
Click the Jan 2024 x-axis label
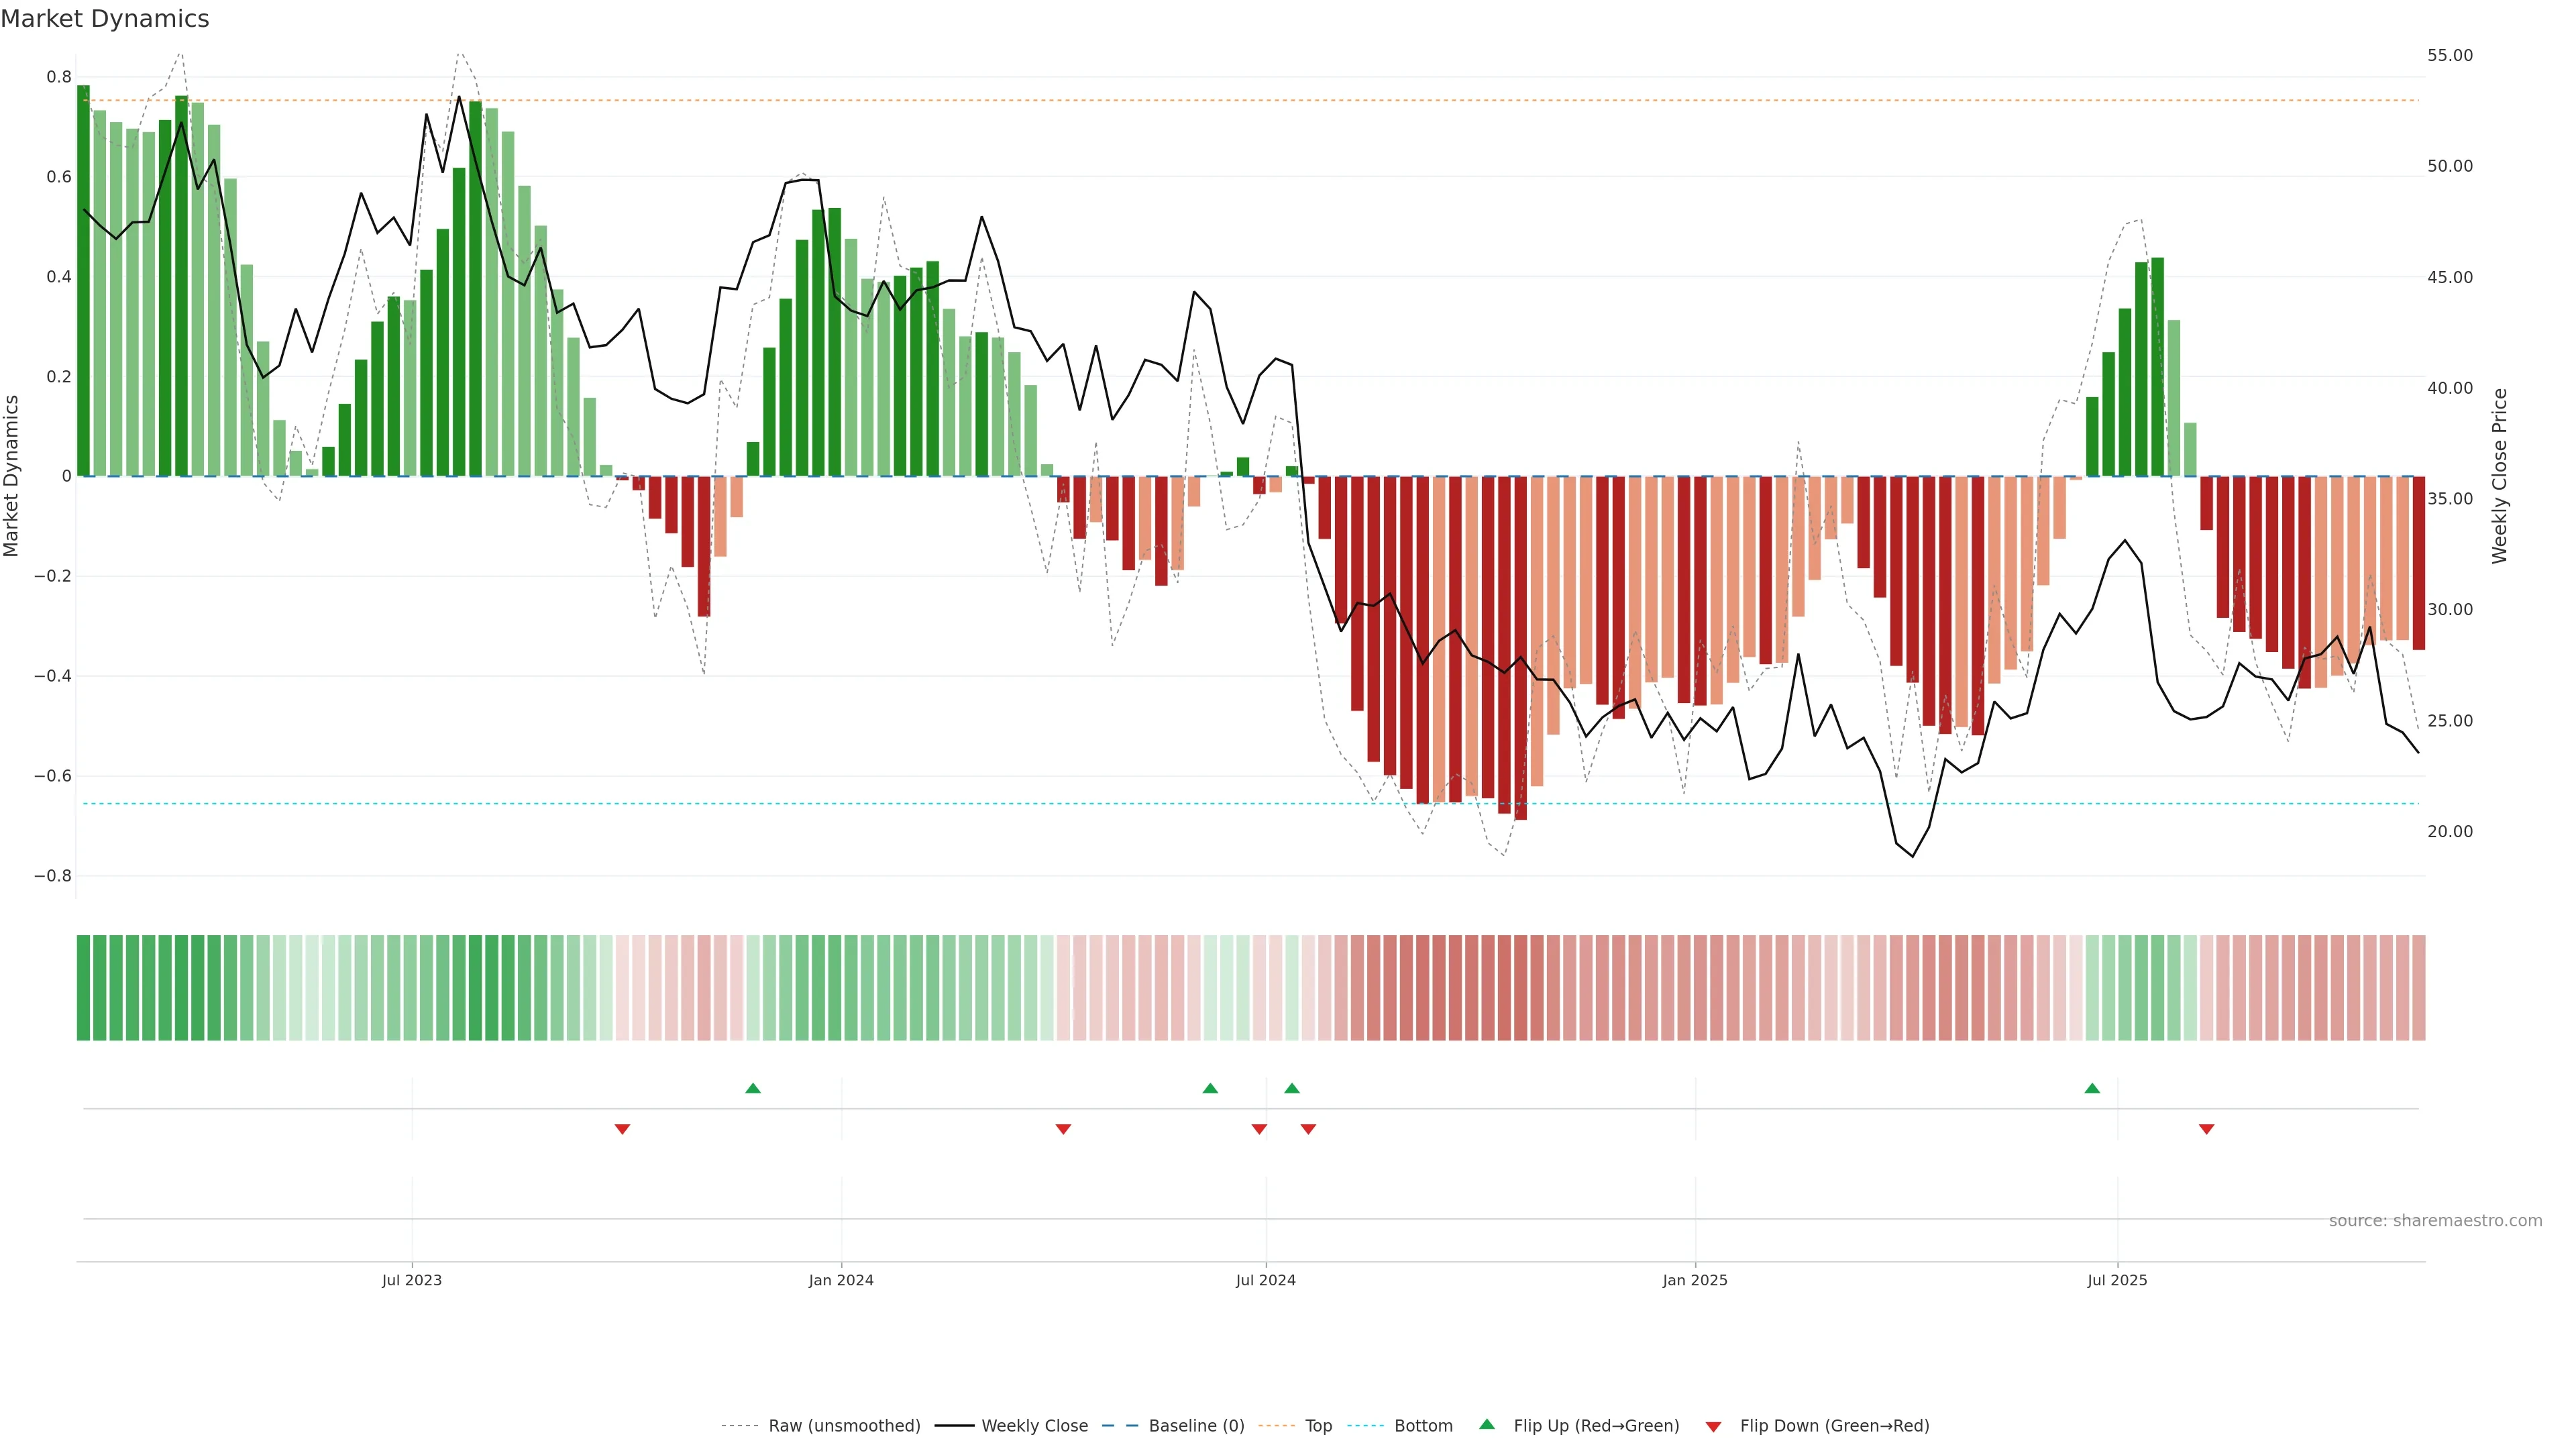(x=841, y=1280)
